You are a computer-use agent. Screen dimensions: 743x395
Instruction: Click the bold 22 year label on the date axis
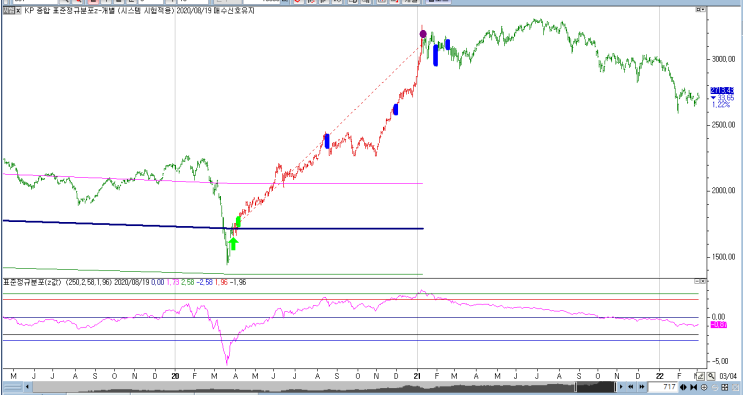[660, 376]
